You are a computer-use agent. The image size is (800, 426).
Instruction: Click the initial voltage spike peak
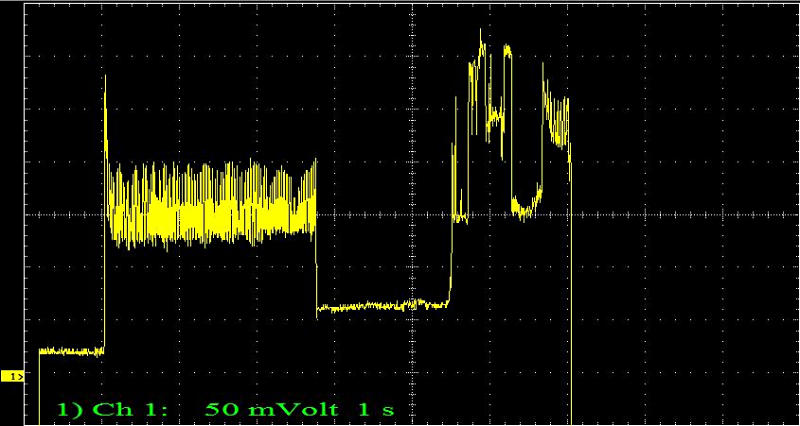coord(105,78)
